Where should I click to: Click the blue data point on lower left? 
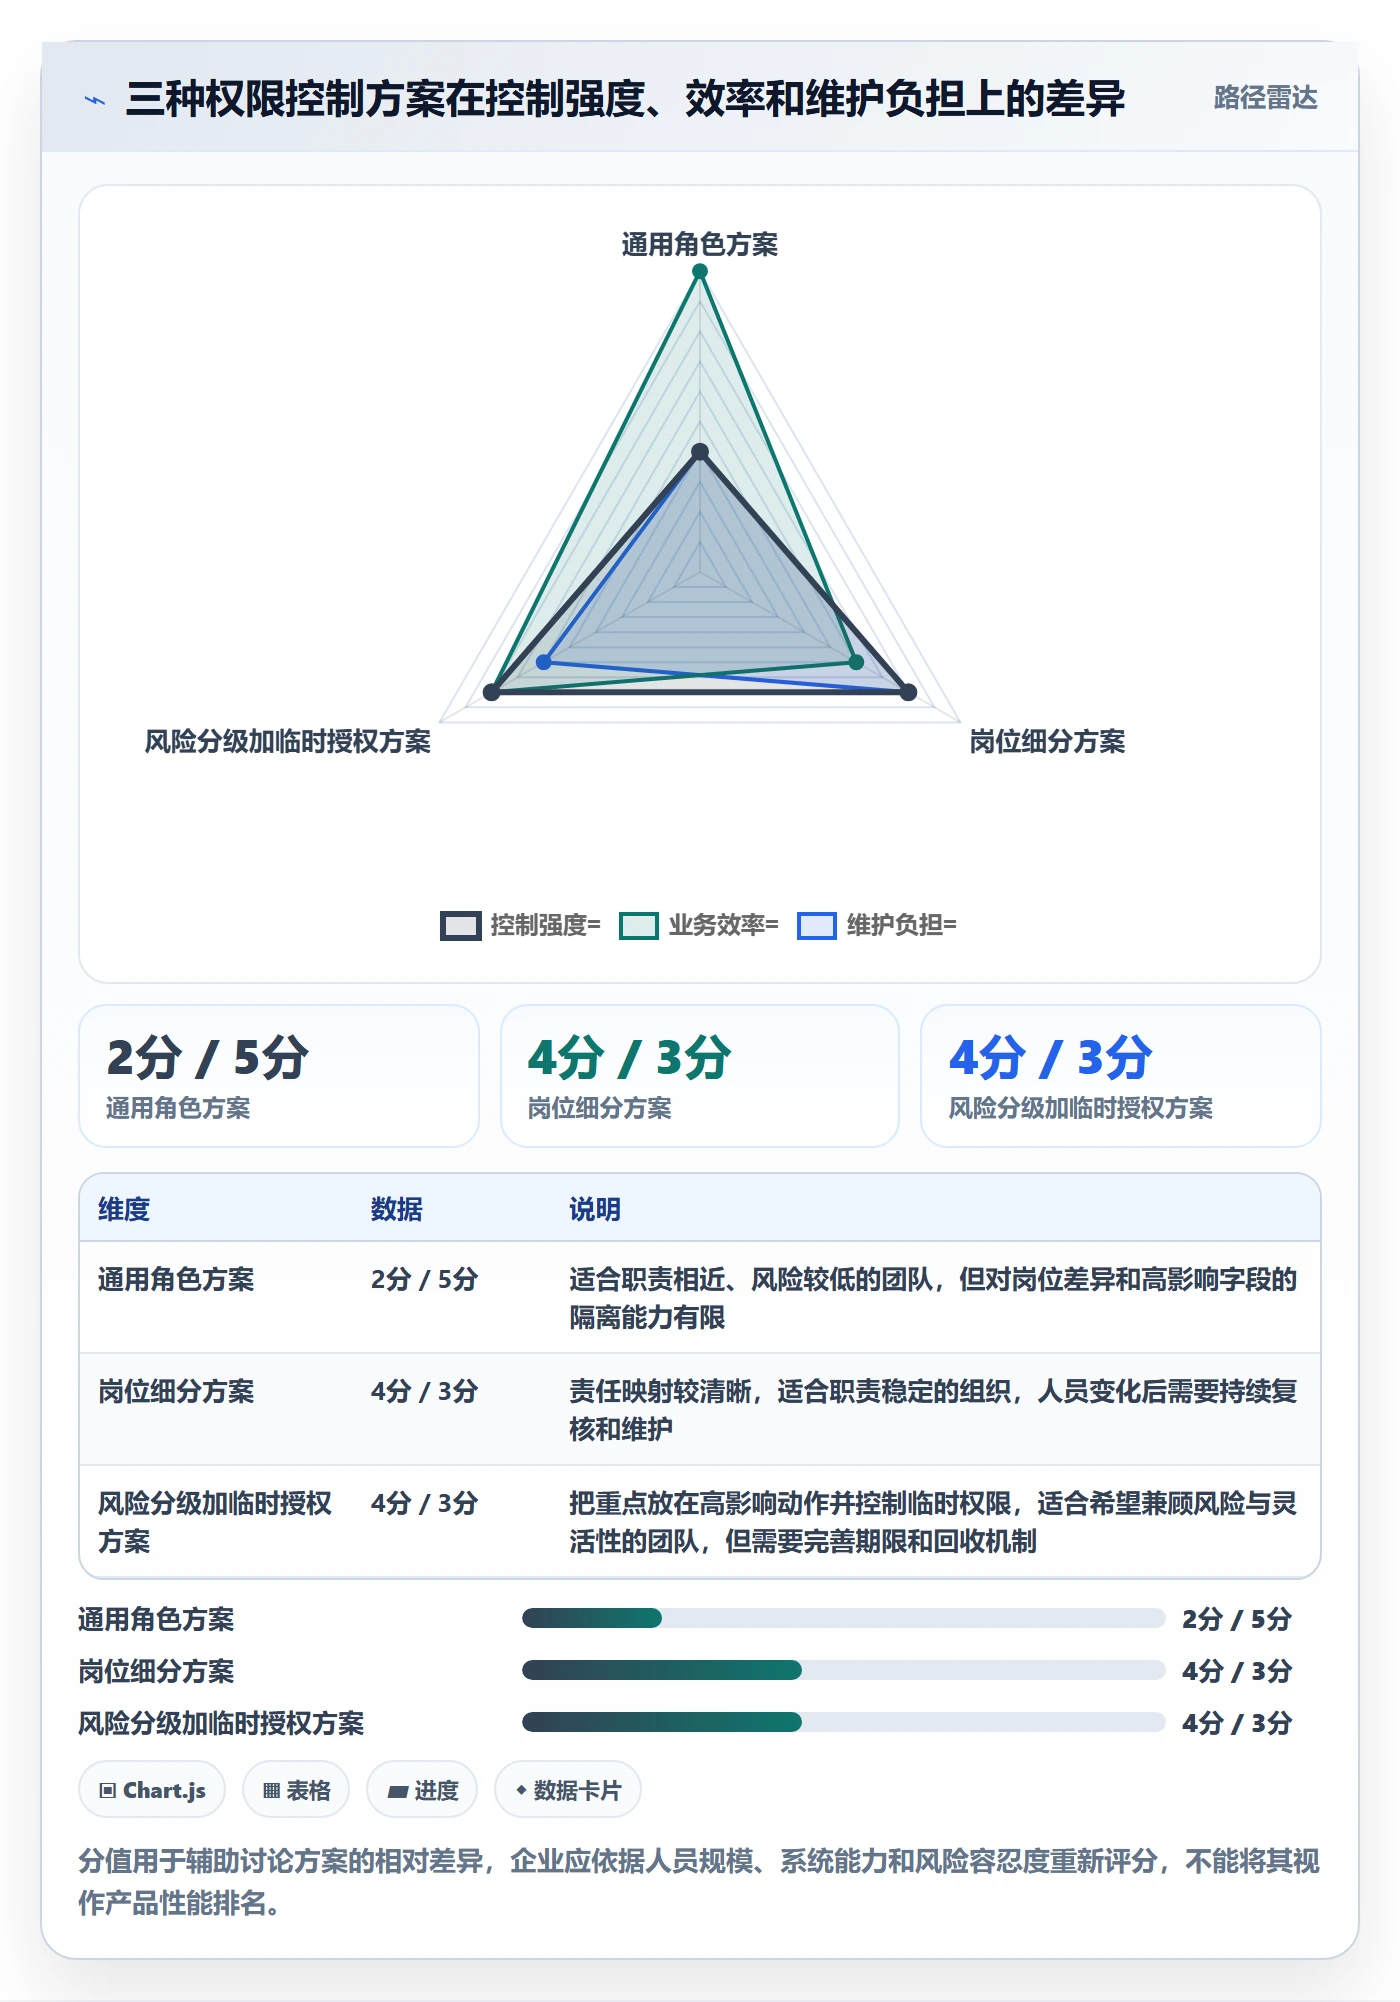pyautogui.click(x=544, y=662)
